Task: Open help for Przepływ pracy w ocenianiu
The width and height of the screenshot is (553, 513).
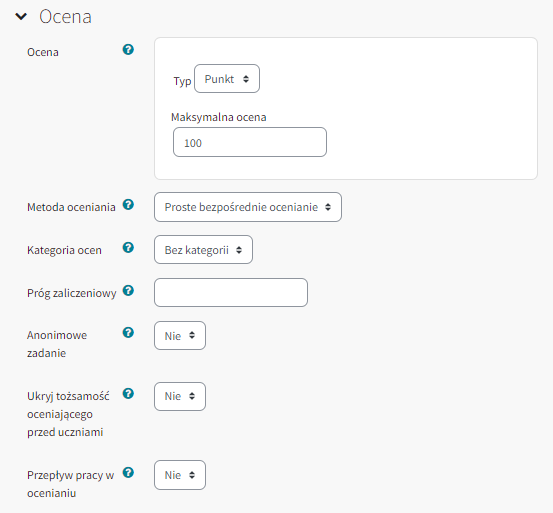Action: [x=128, y=472]
